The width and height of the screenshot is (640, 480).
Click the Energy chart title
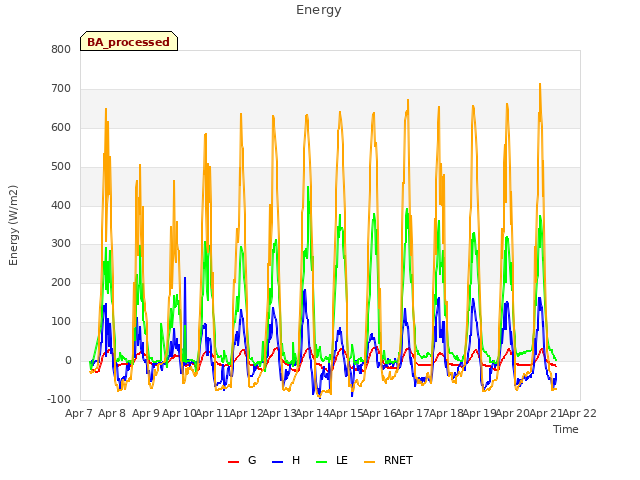point(318,10)
